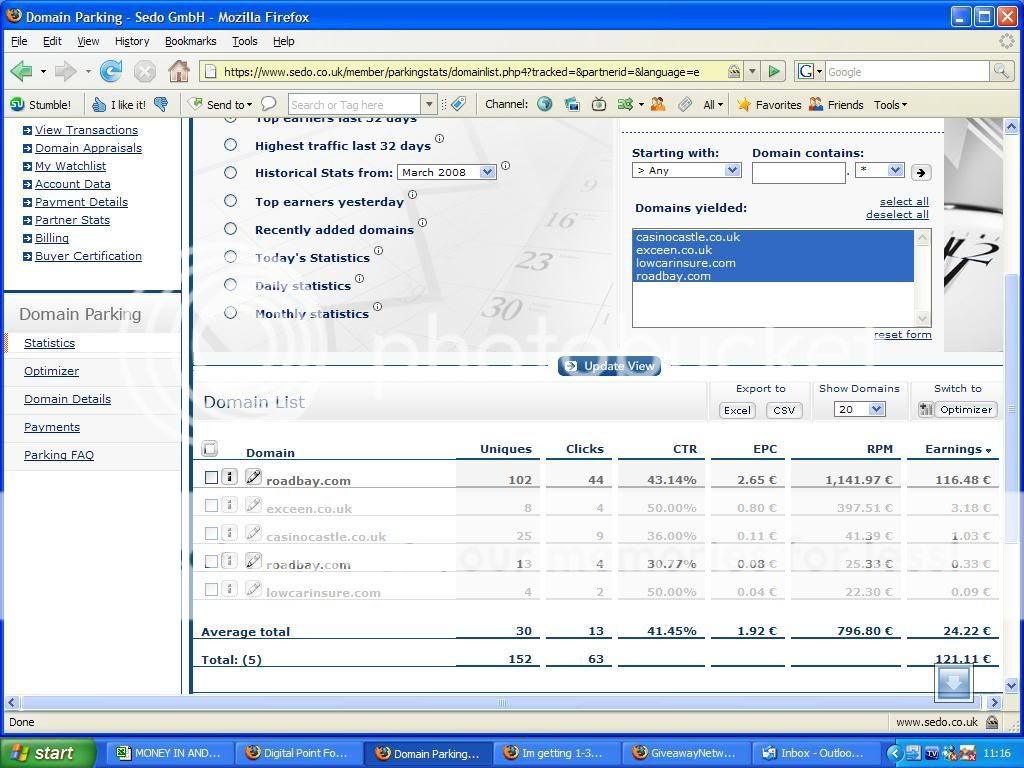The height and width of the screenshot is (768, 1024).
Task: Click the Firefox Back arrow
Action: coord(22,71)
